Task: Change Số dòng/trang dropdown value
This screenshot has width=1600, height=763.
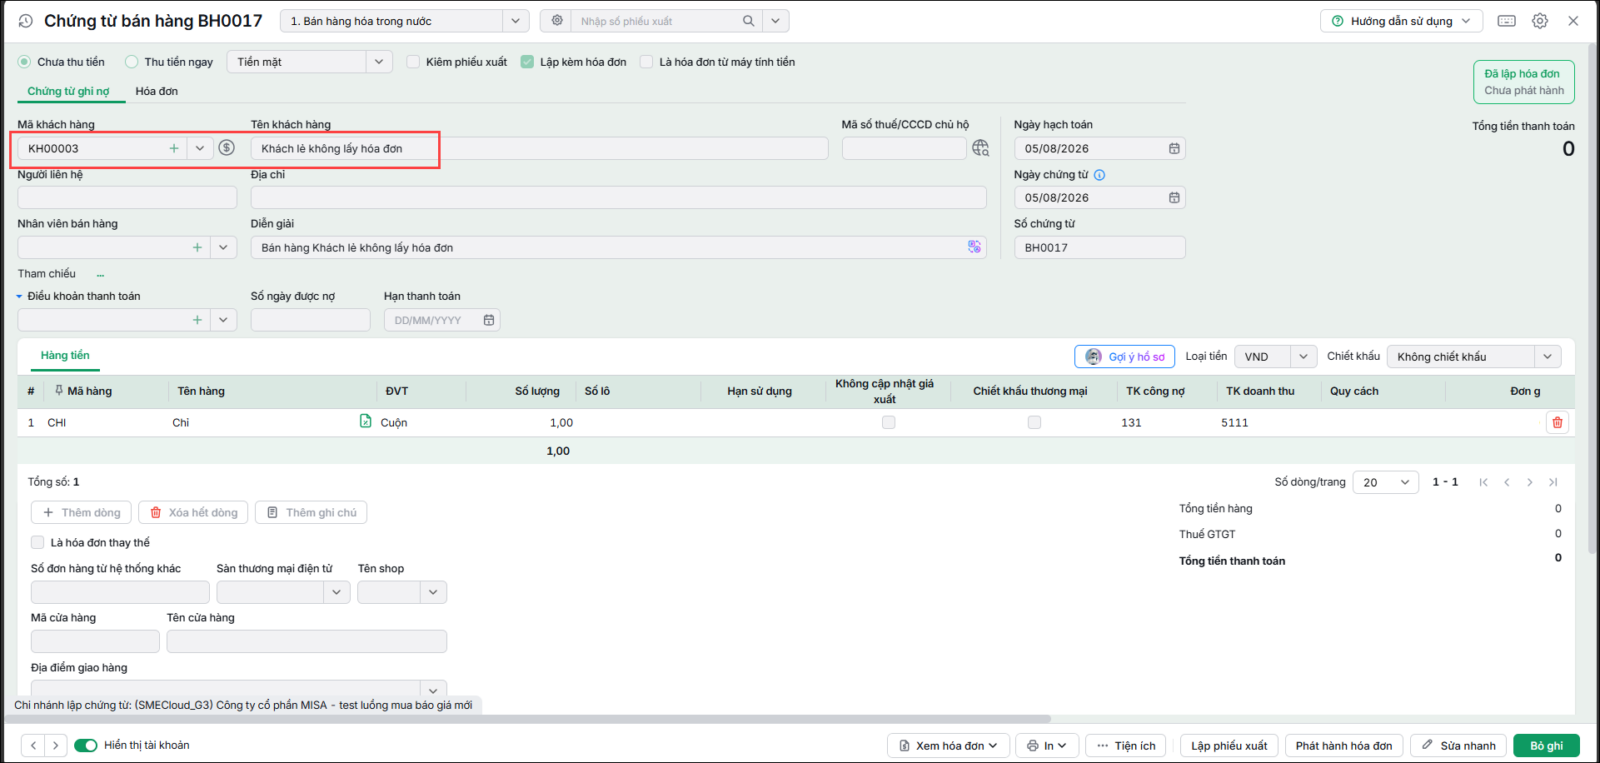Action: click(1385, 482)
